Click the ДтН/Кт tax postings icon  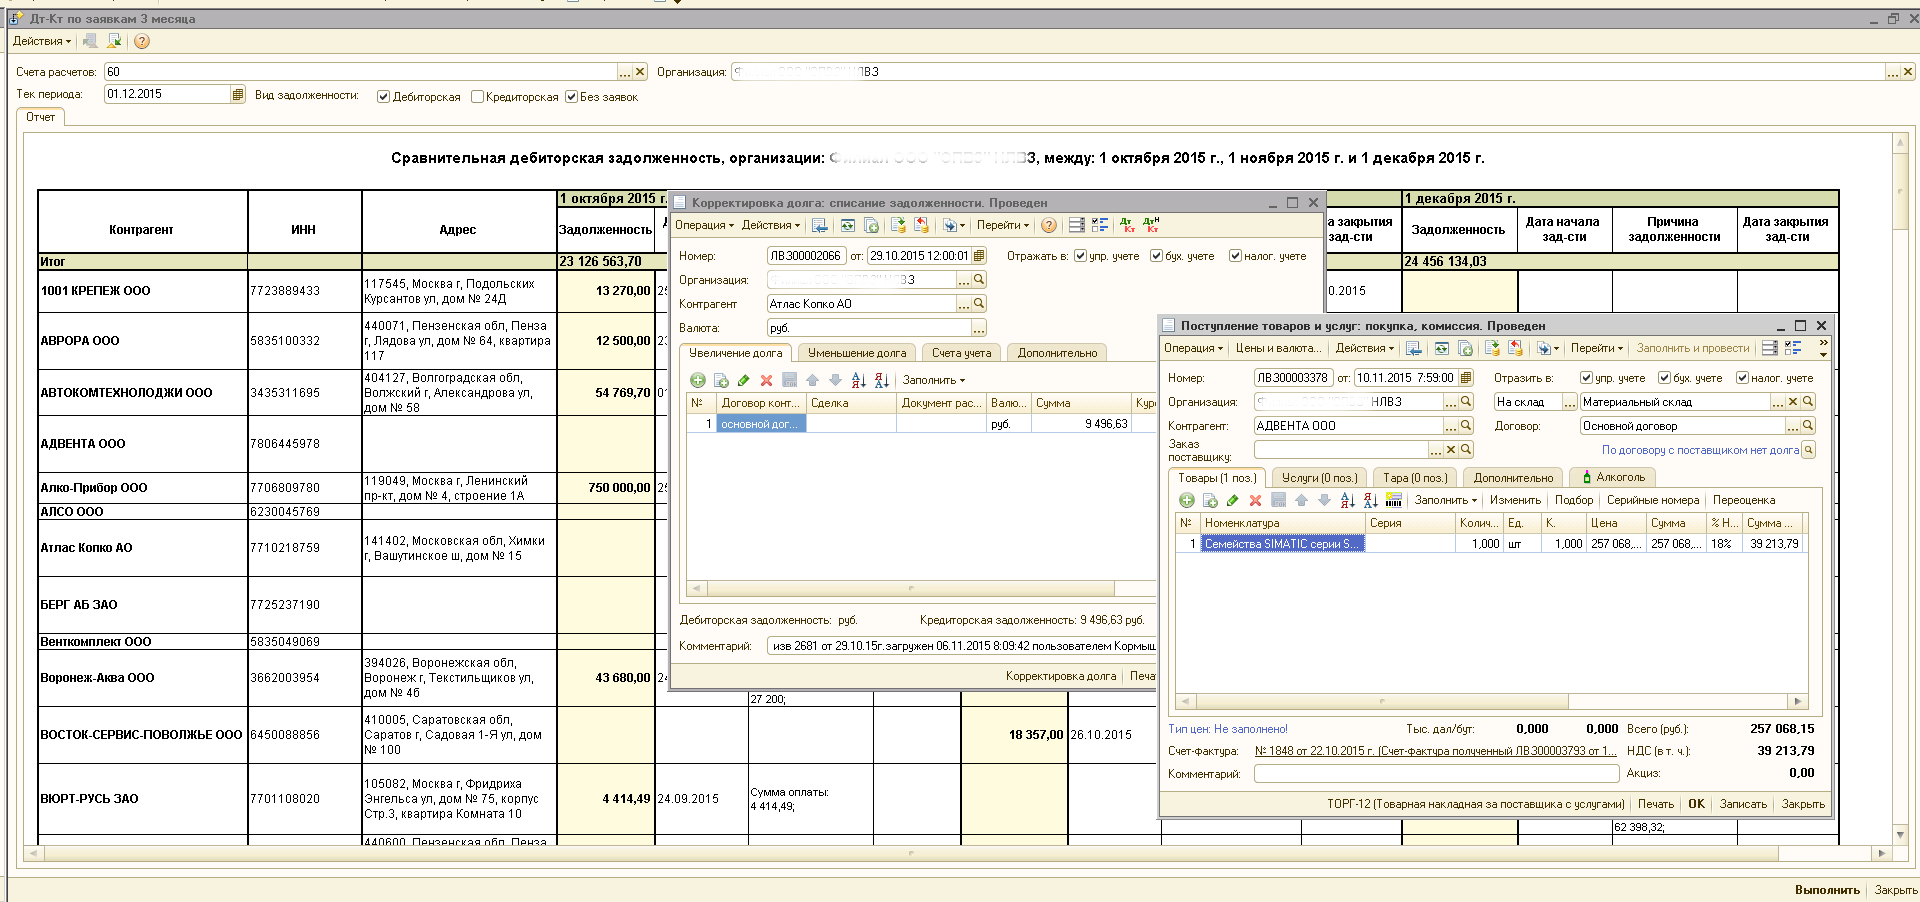point(1151,225)
